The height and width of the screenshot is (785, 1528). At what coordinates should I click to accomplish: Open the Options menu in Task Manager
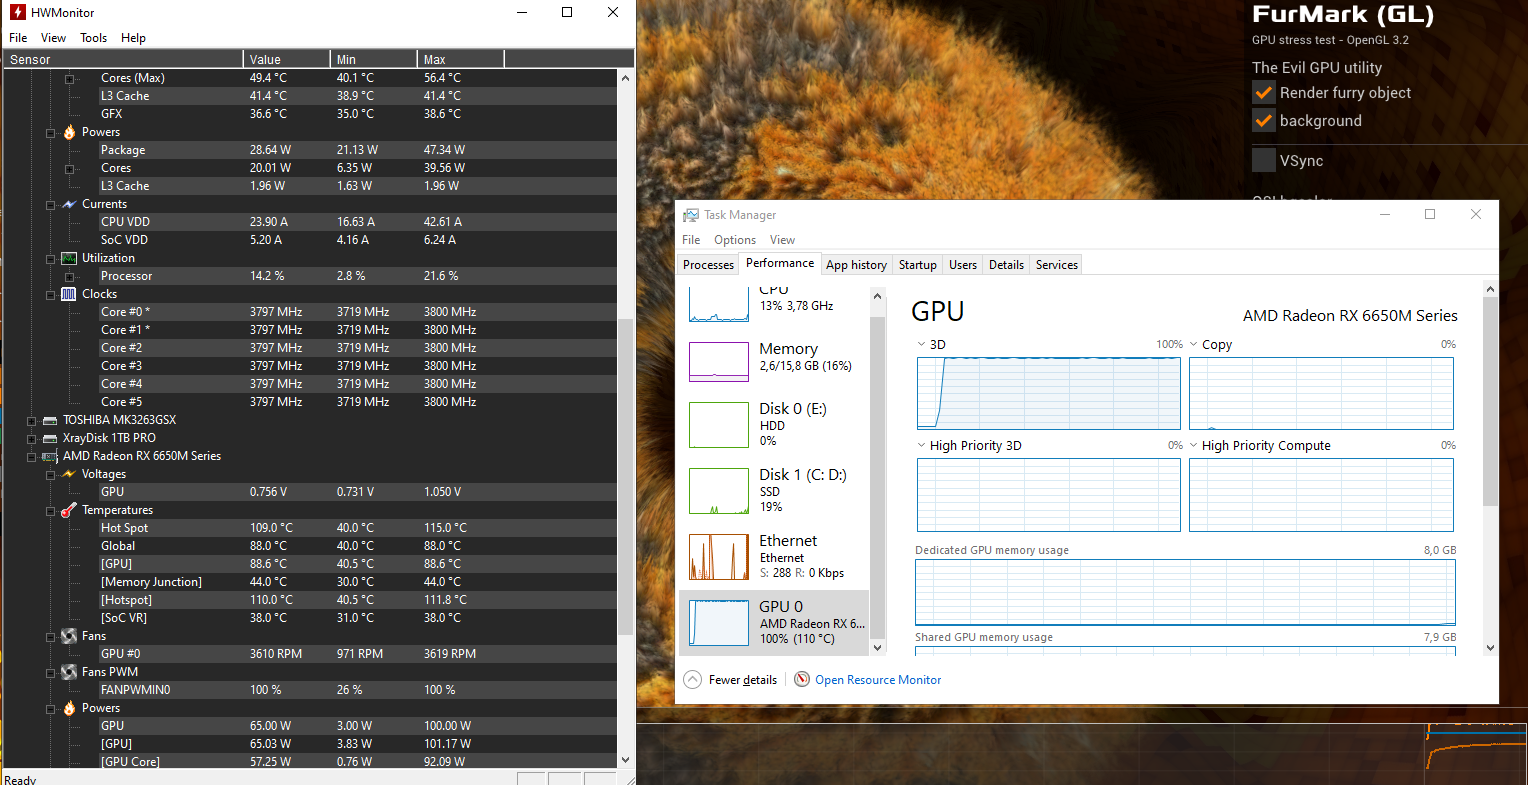(x=735, y=240)
